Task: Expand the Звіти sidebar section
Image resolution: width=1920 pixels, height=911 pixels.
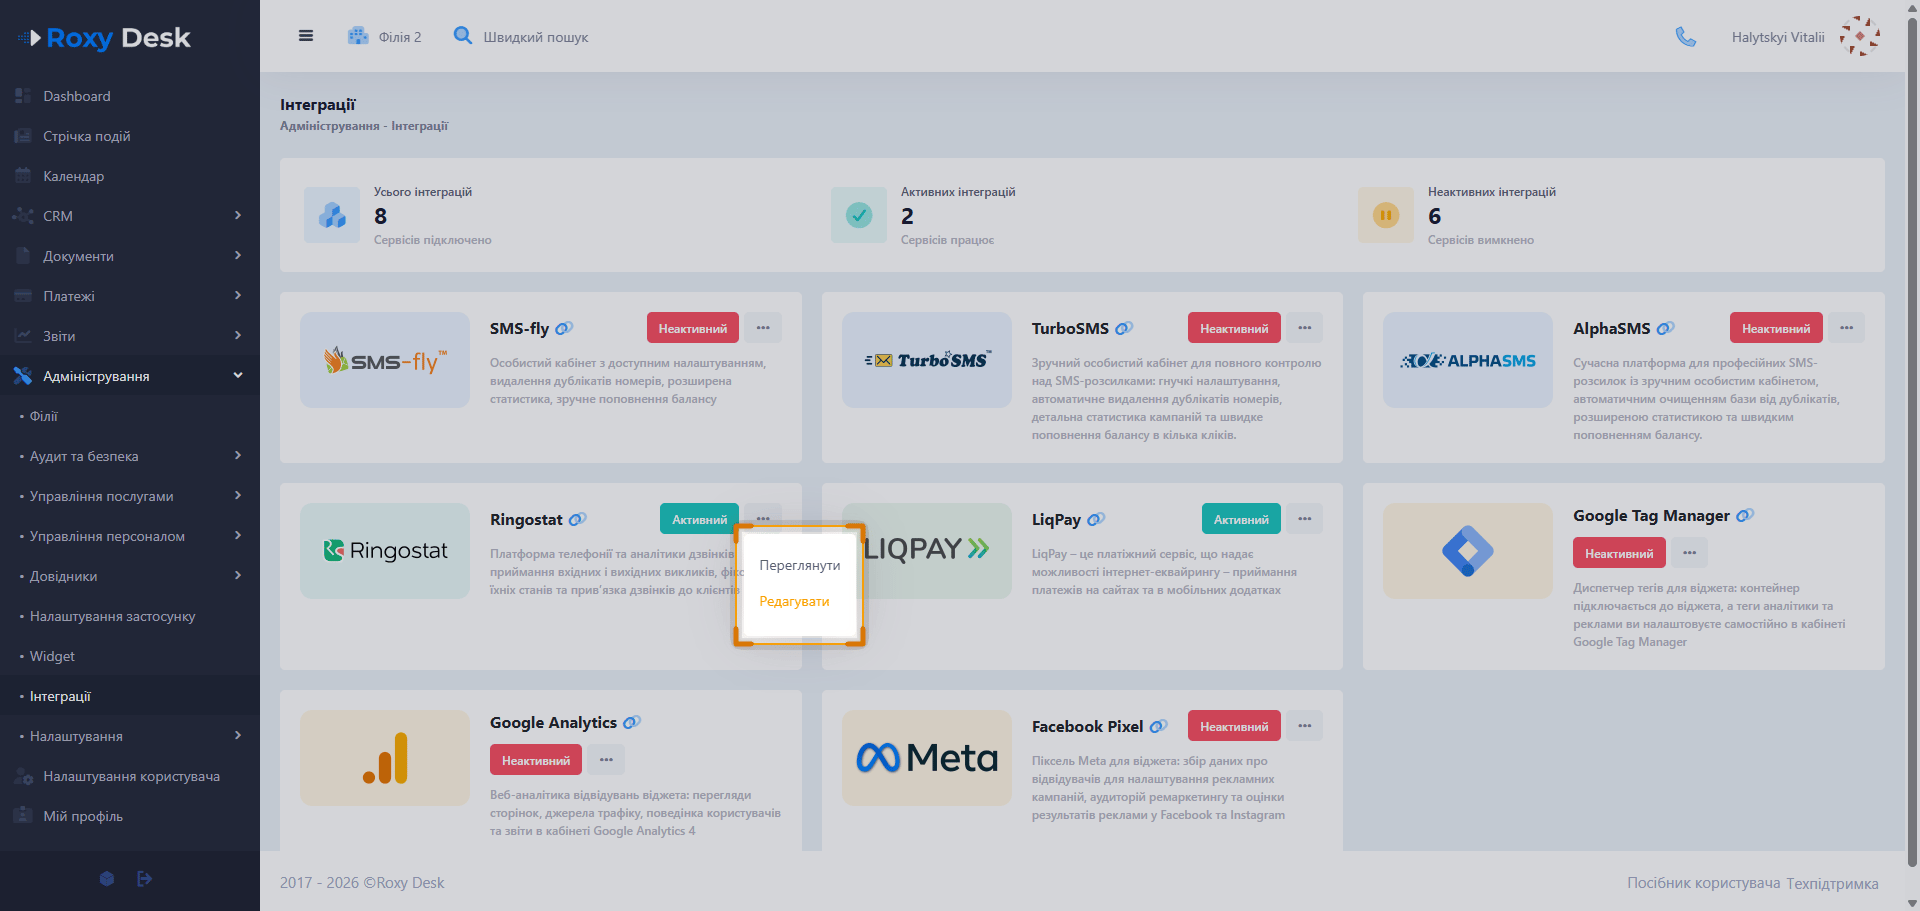Action: (x=130, y=336)
